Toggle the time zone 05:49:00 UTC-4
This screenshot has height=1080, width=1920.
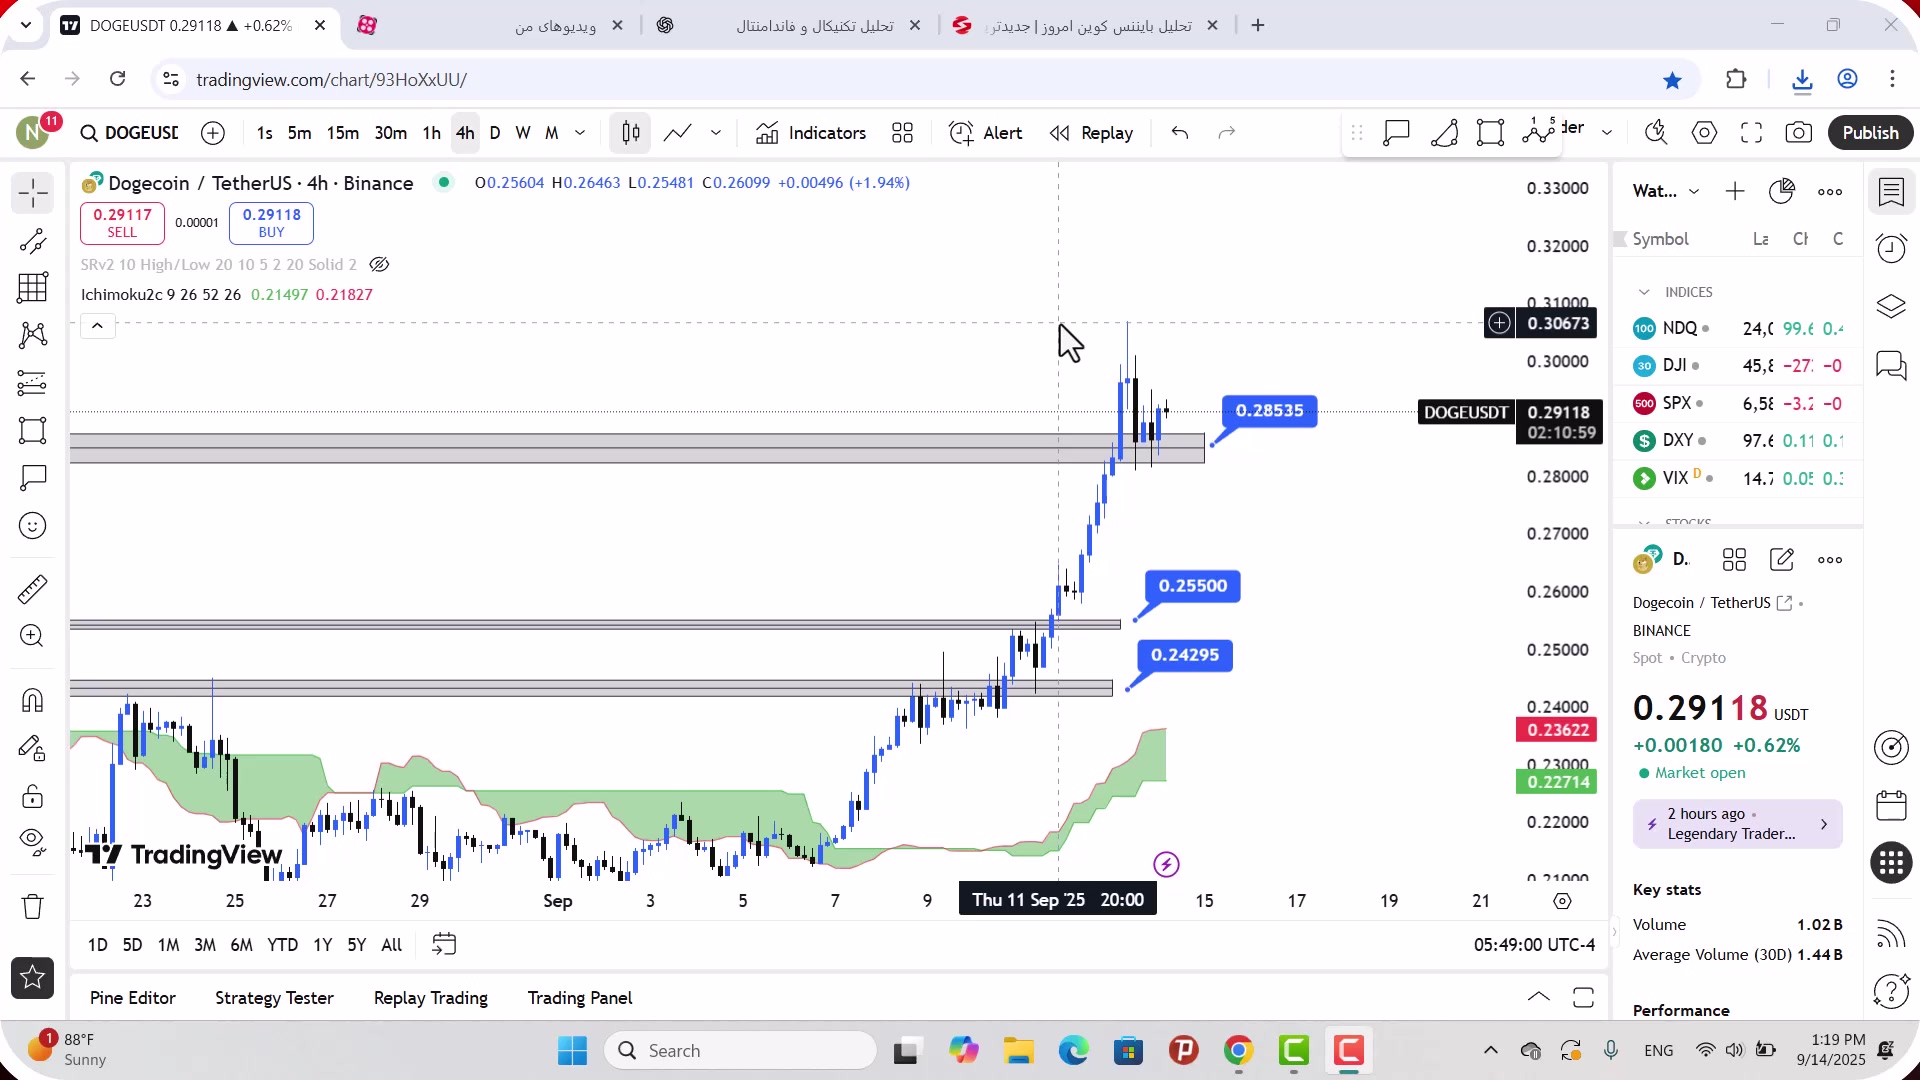tap(1534, 945)
